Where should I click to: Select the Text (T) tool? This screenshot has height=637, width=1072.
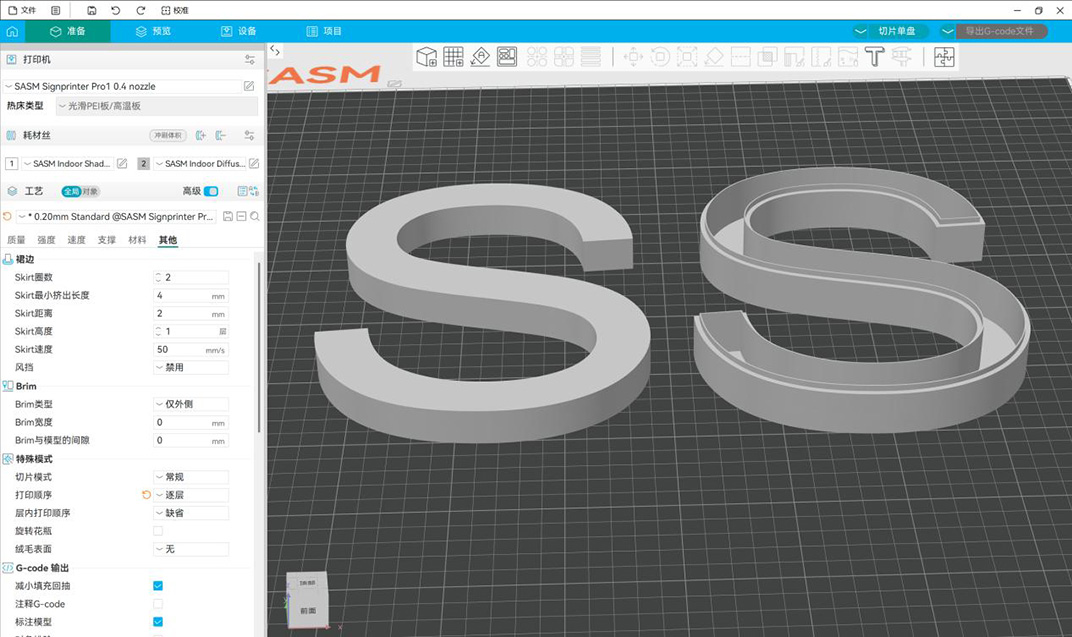[875, 57]
